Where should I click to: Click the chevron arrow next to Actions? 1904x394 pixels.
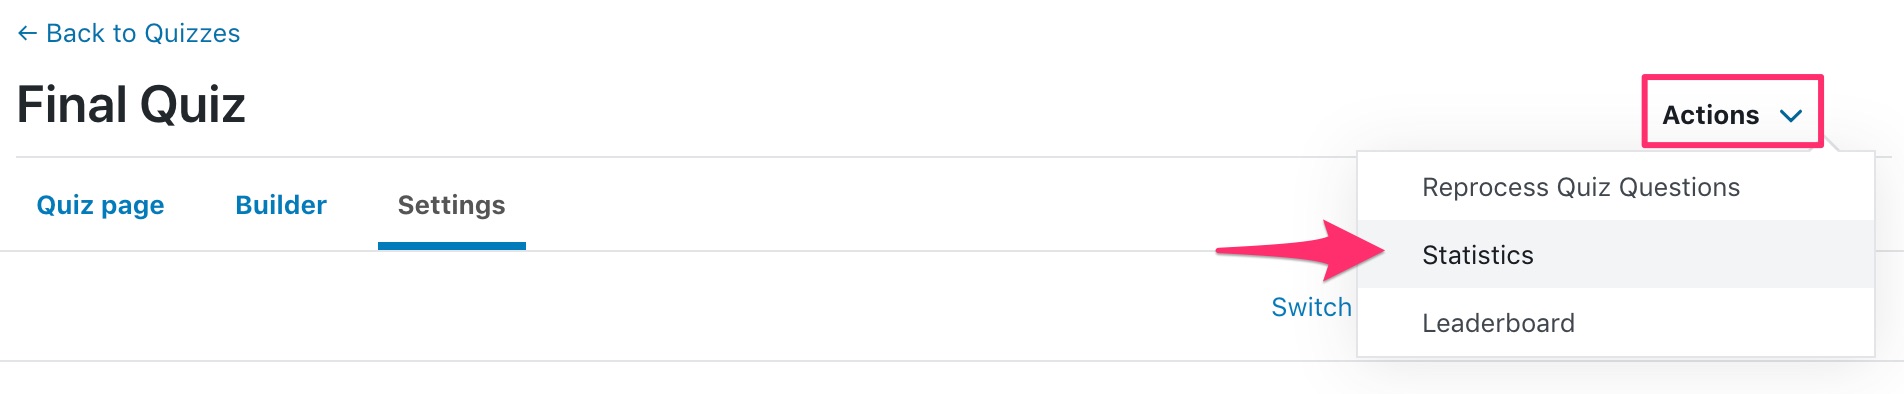tap(1791, 116)
